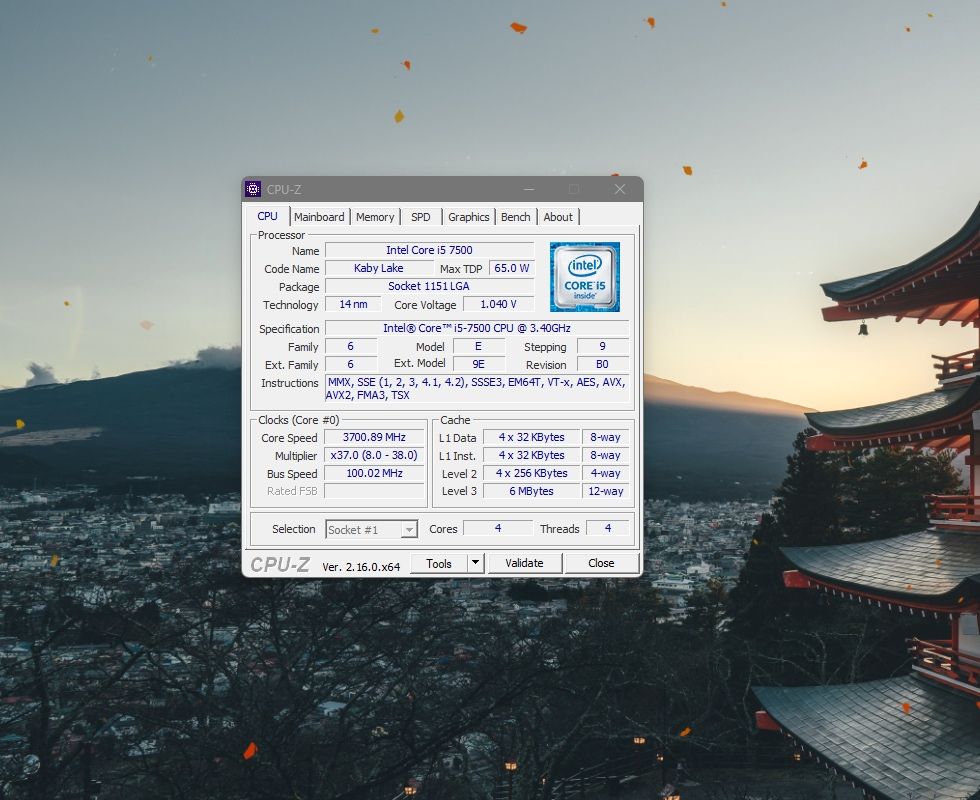Viewport: 980px width, 800px height.
Task: Switch to the Mainboard tab
Action: pos(319,217)
